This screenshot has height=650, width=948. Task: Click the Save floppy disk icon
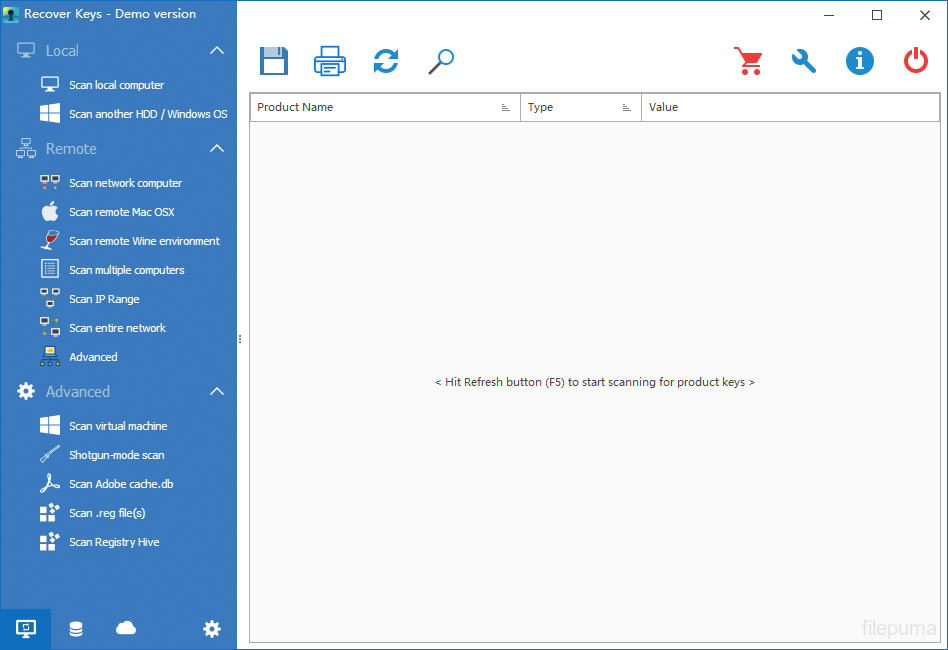click(x=274, y=61)
